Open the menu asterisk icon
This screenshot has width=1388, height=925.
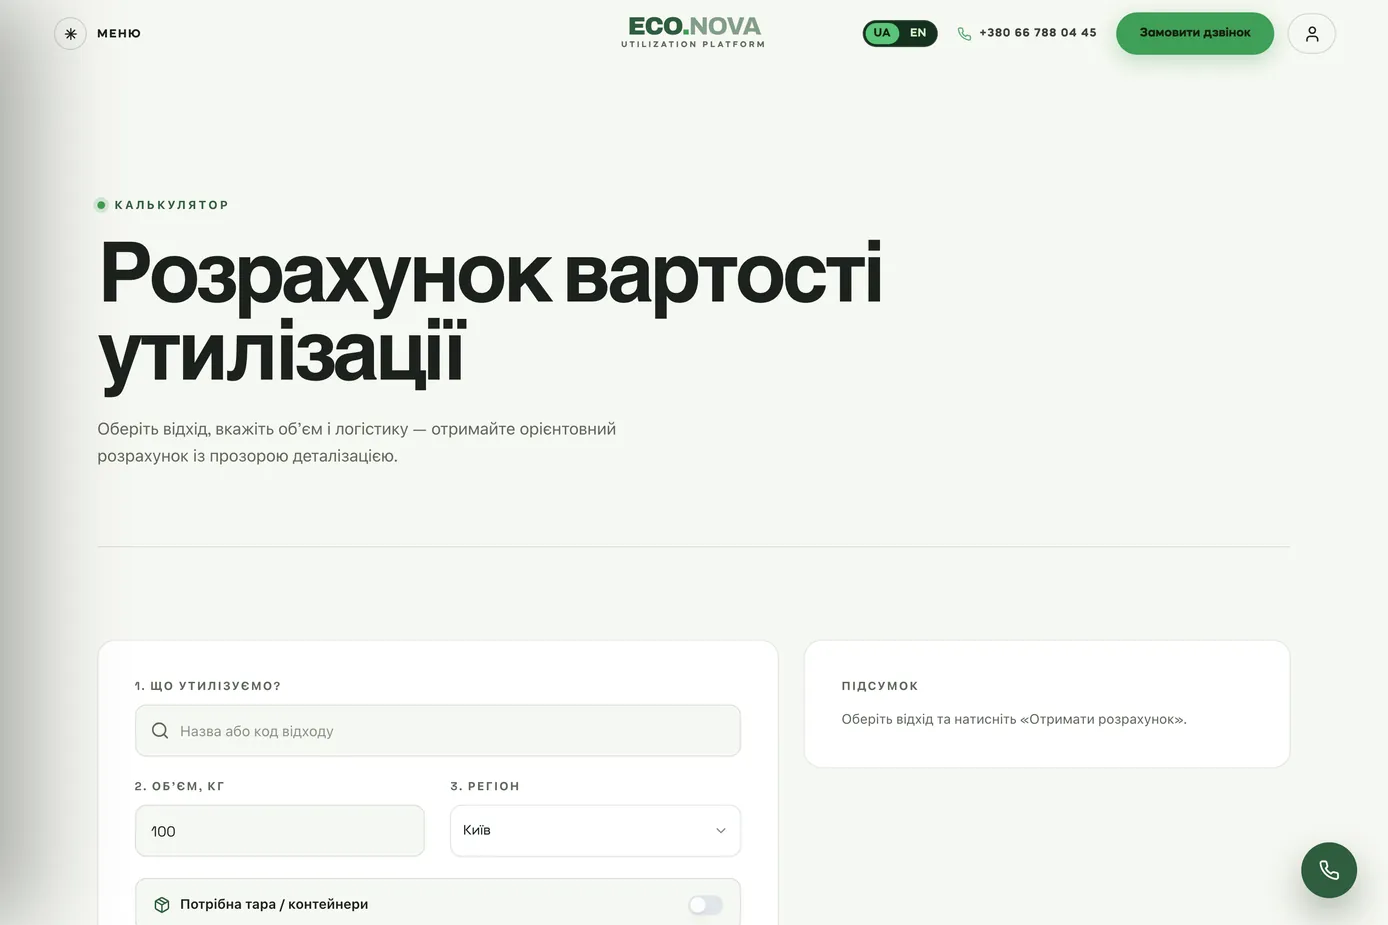coord(70,33)
